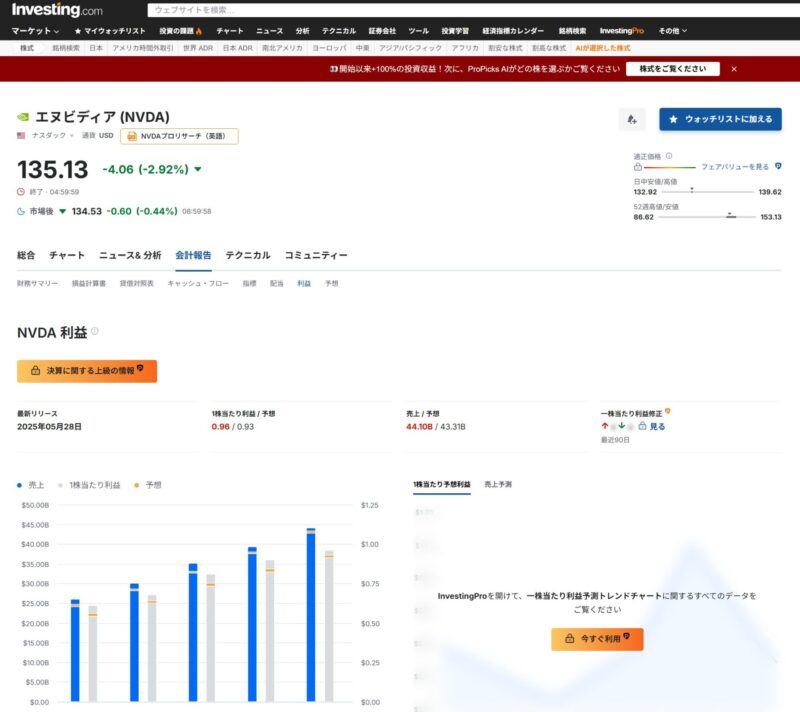Click the ウォッチリストに加える button
The width and height of the screenshot is (800, 712).
[x=720, y=119]
